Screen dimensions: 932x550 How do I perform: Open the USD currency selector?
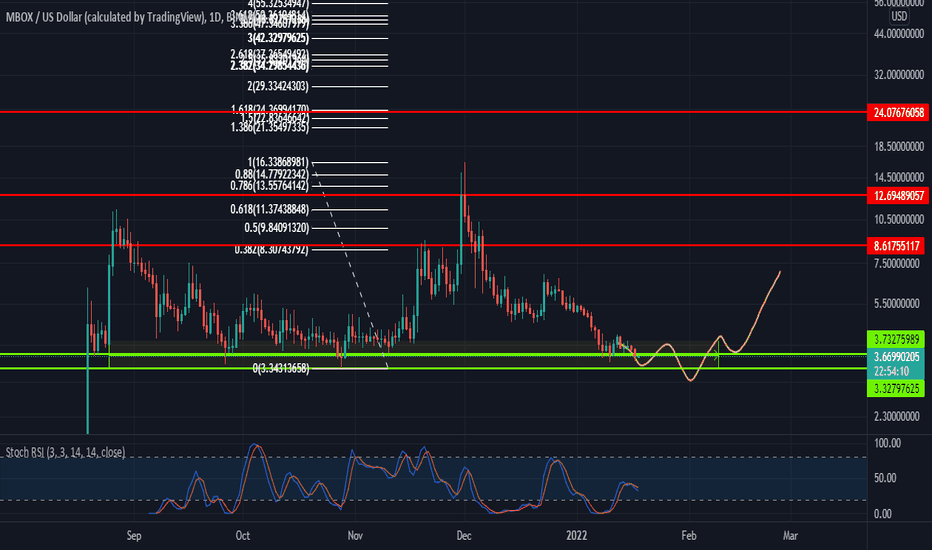tap(899, 16)
